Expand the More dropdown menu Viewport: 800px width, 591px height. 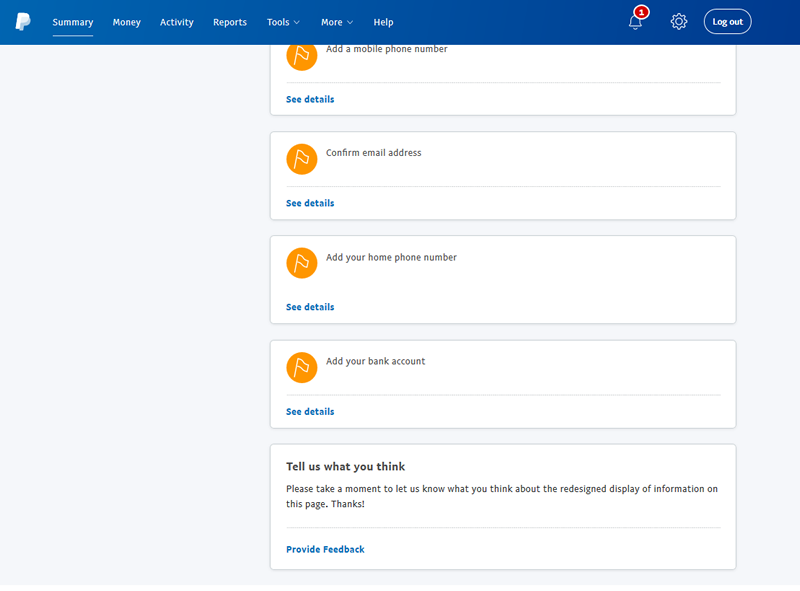337,22
